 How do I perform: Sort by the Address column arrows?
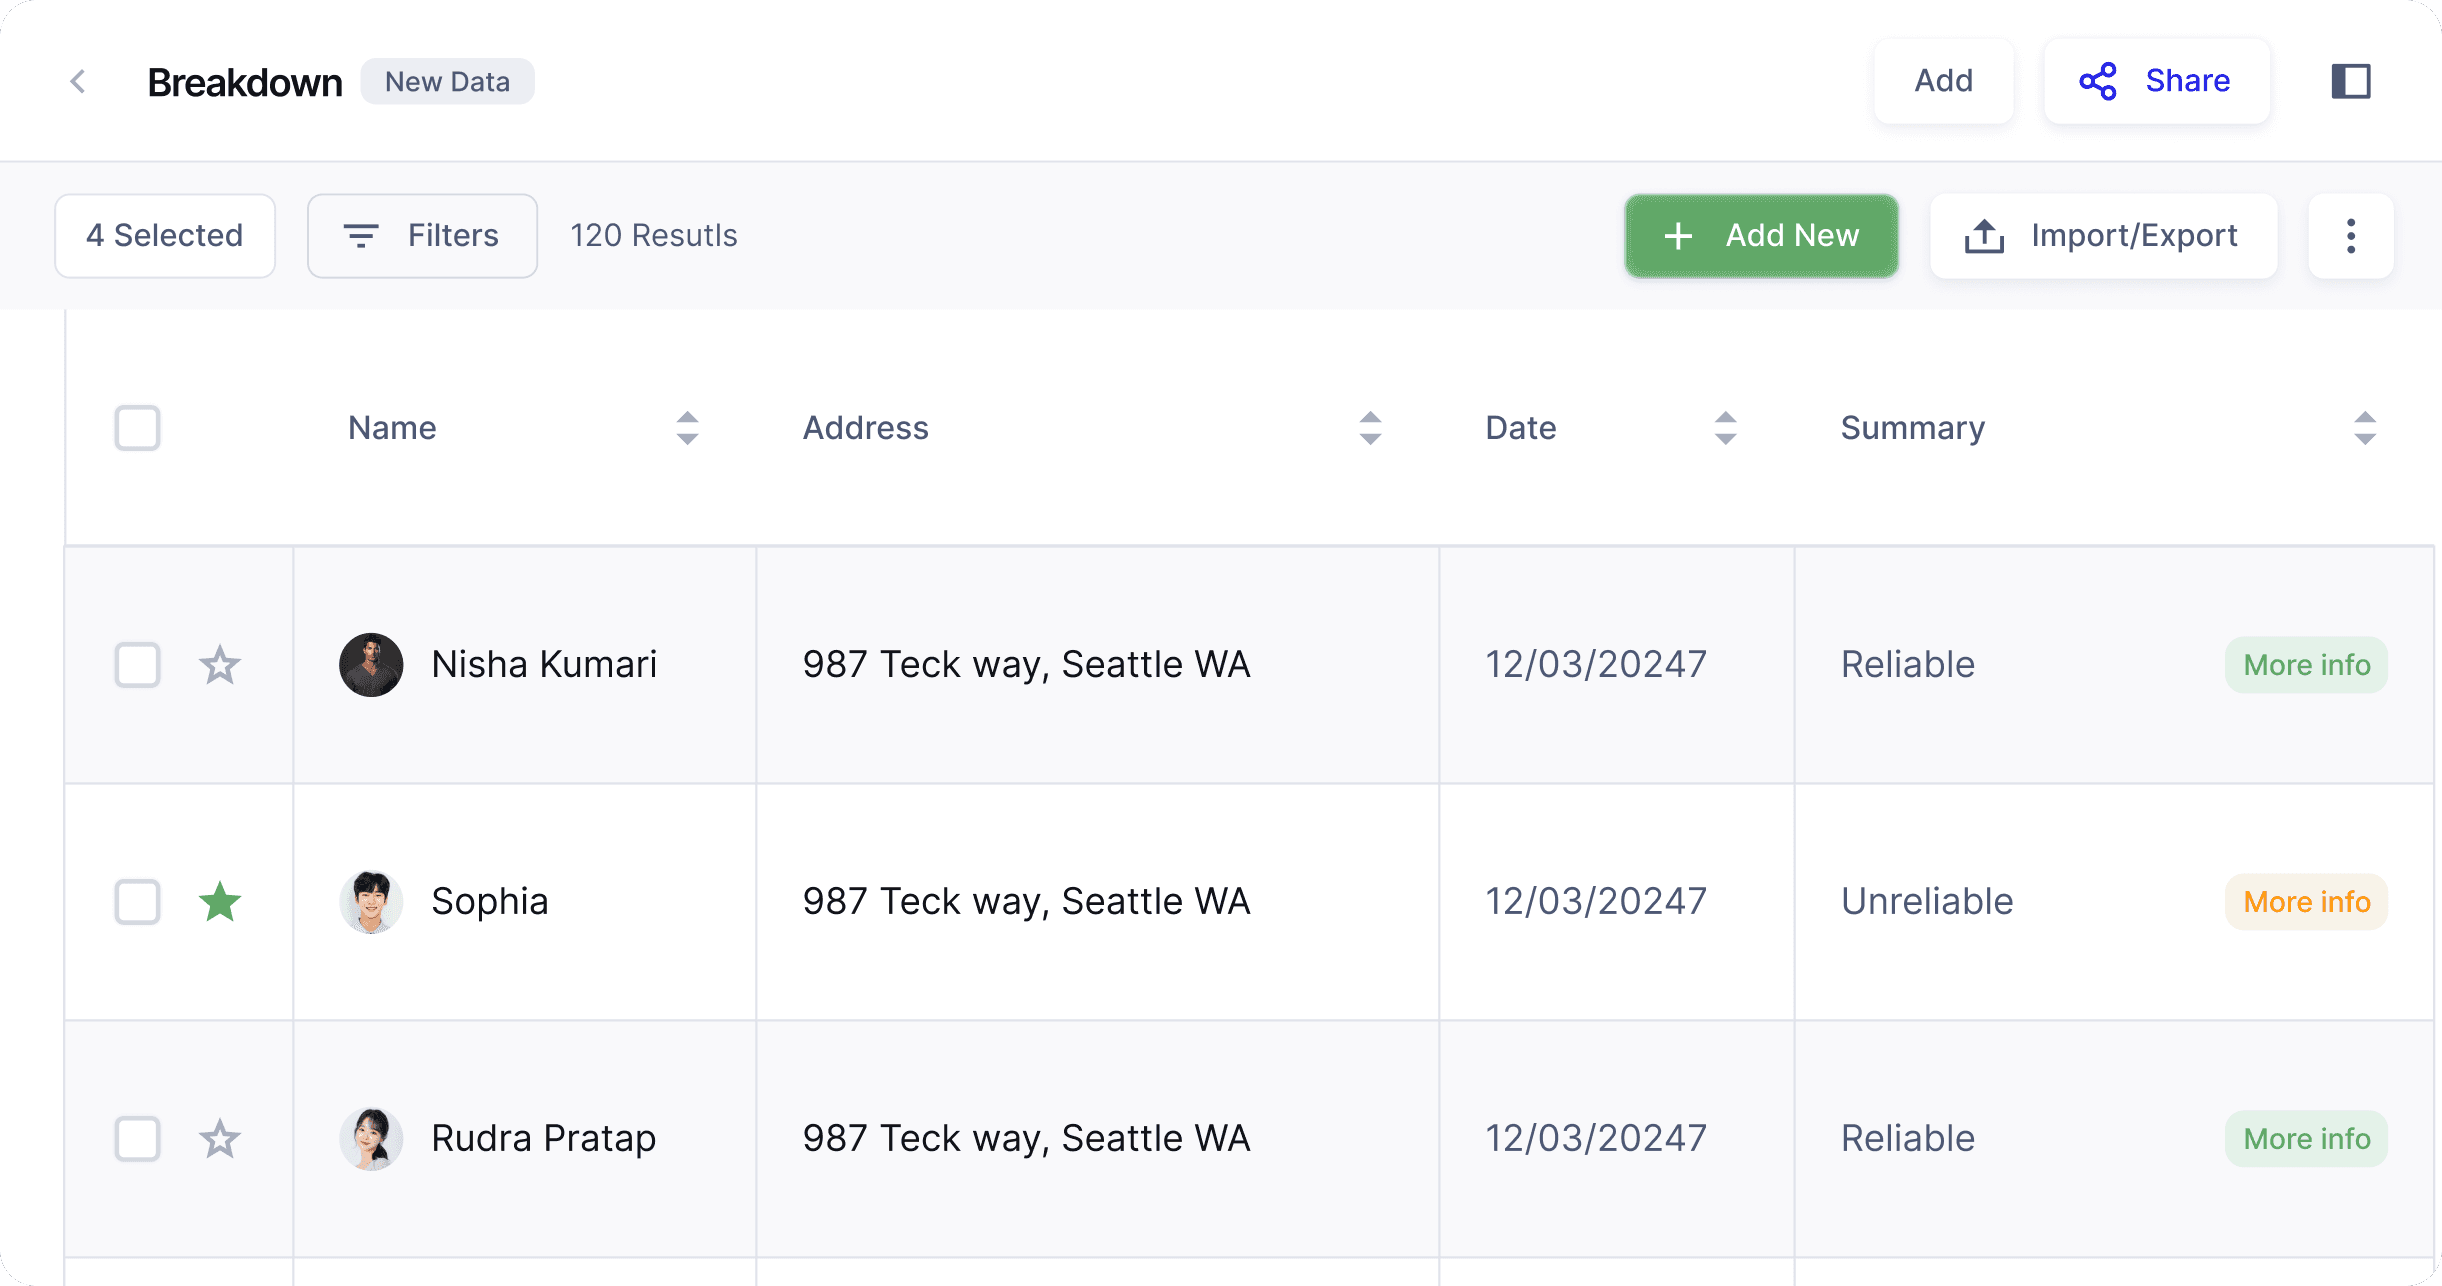click(x=1370, y=428)
